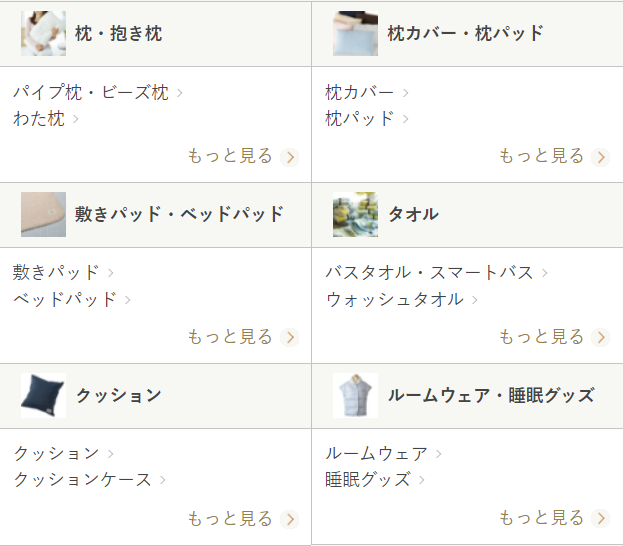Select バスタオル・スマートバス link
The height and width of the screenshot is (546, 623).
point(430,272)
